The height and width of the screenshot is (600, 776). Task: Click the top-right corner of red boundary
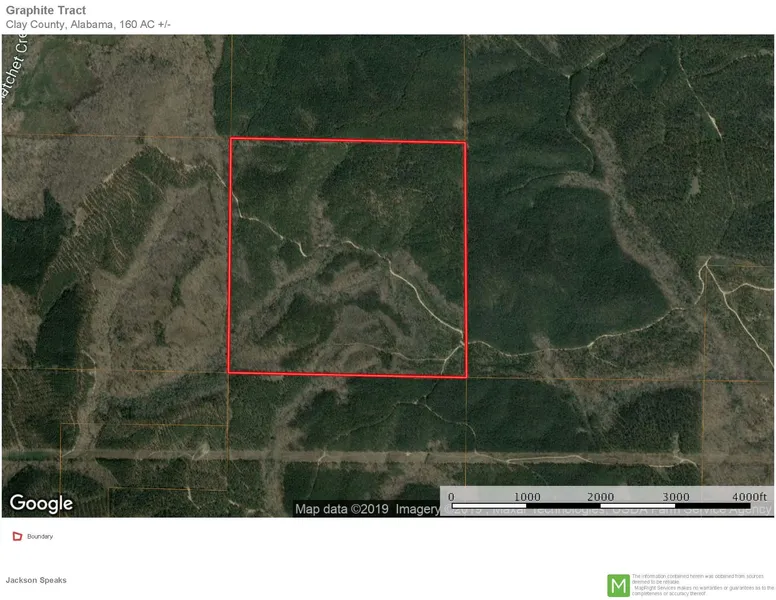tap(464, 143)
